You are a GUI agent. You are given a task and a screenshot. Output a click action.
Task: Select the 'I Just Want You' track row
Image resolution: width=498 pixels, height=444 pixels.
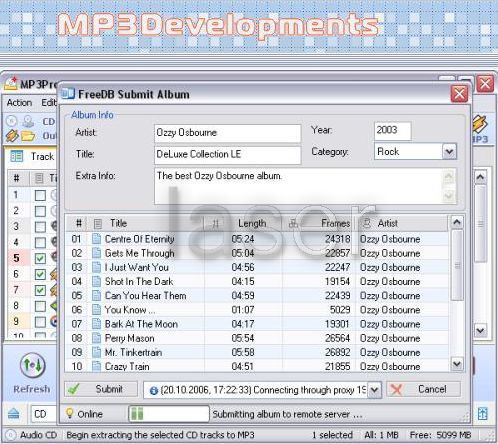tap(257, 267)
